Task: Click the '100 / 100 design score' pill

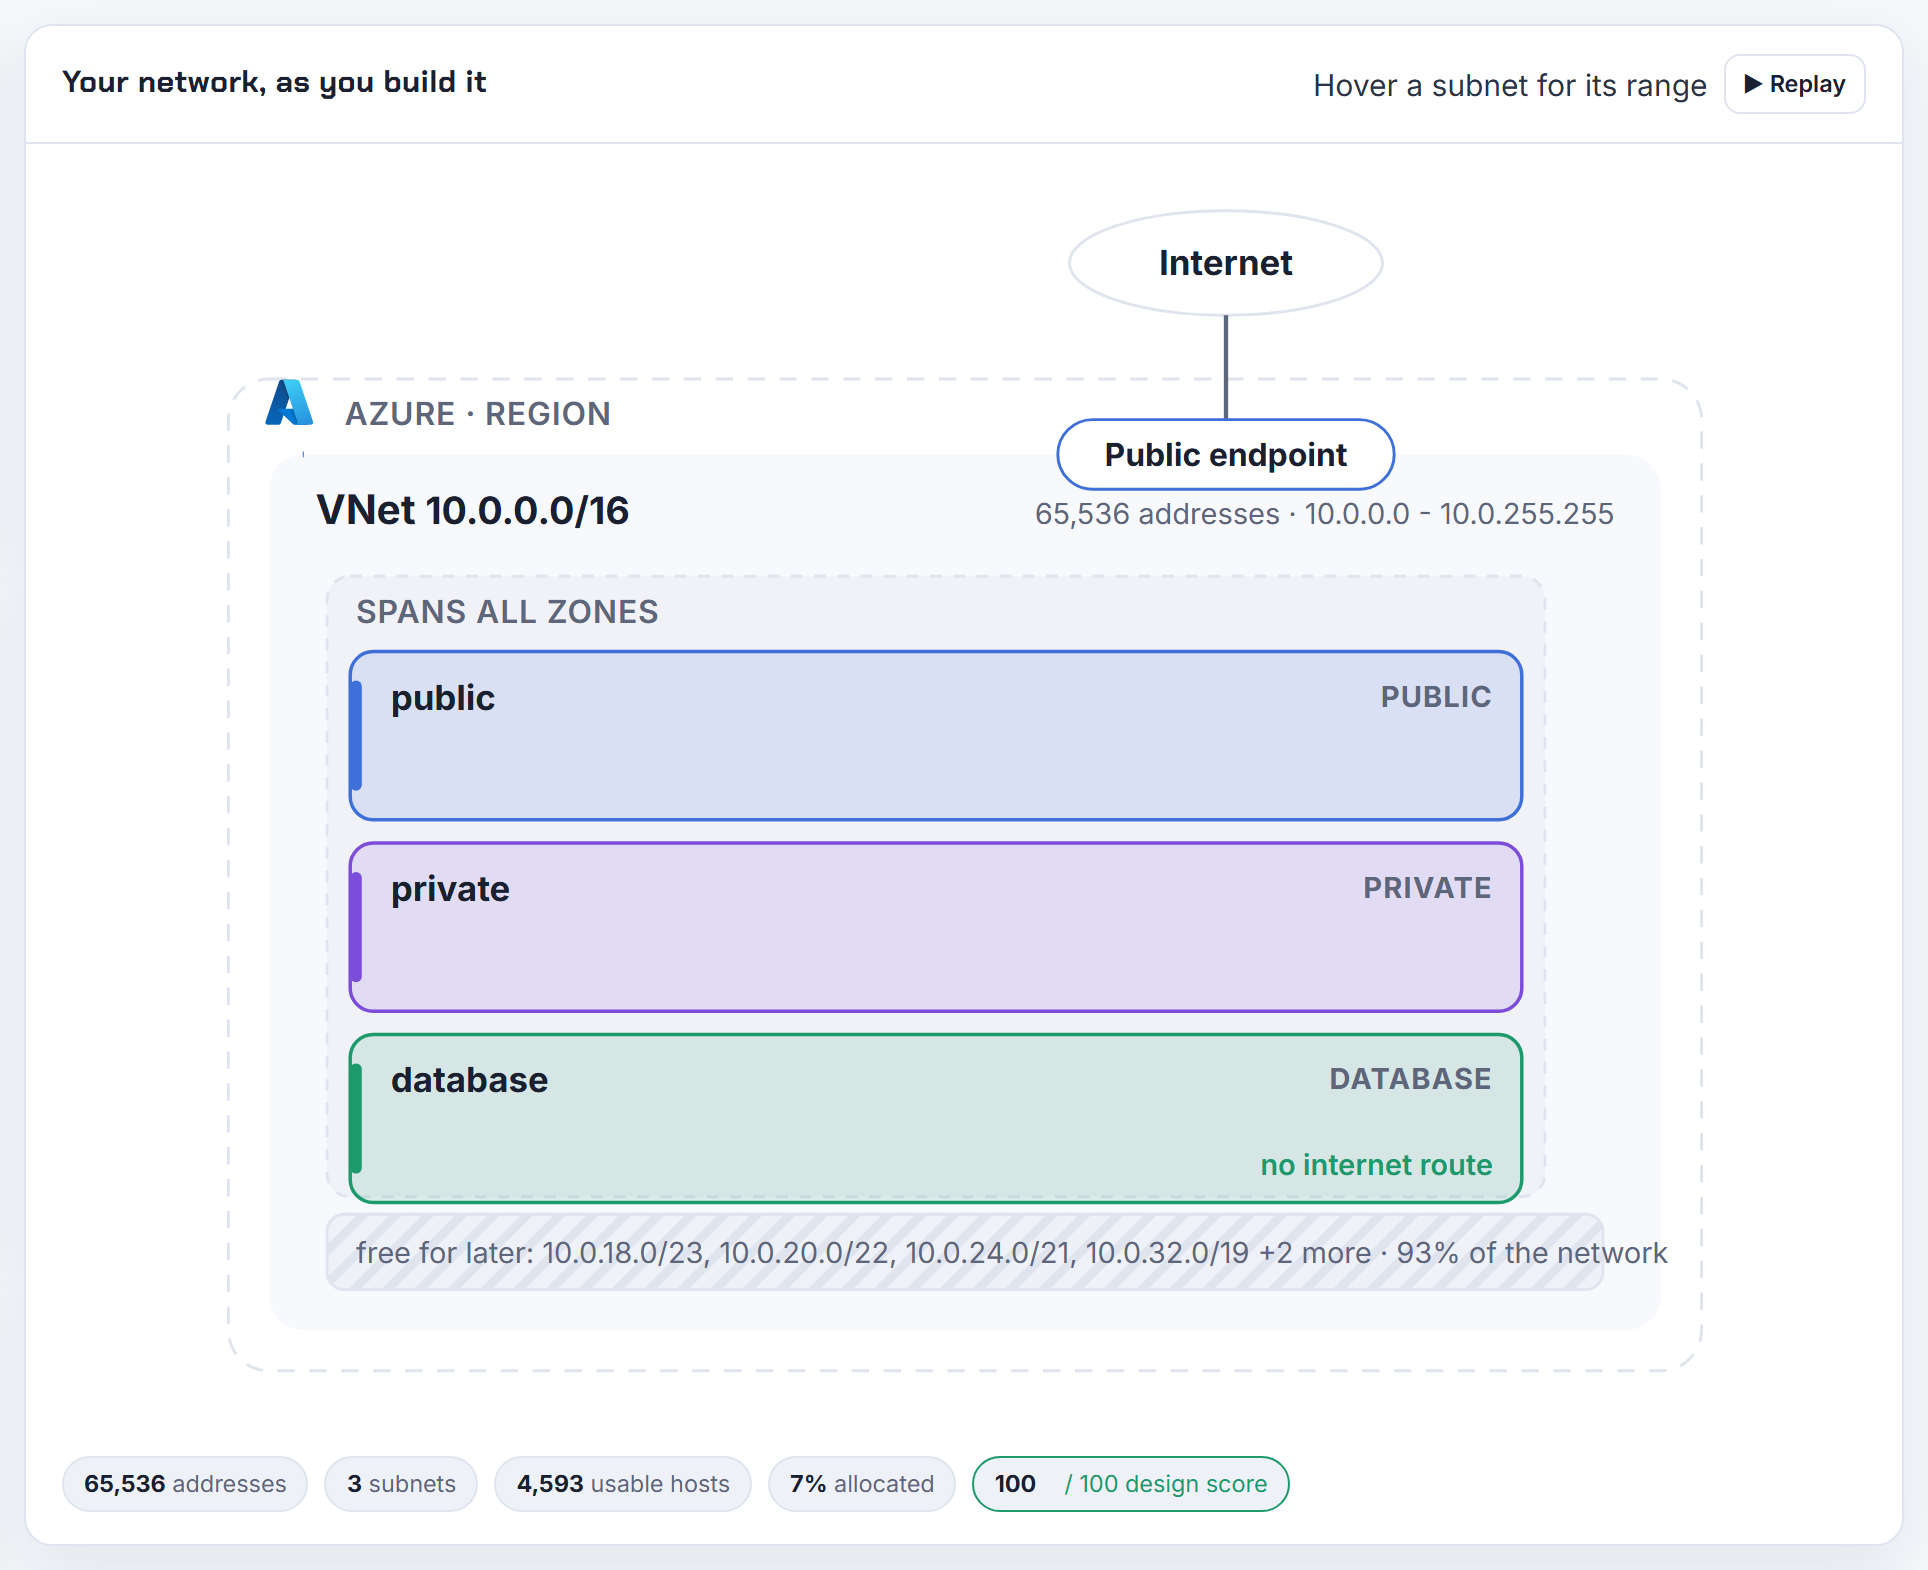Action: coord(1130,1484)
